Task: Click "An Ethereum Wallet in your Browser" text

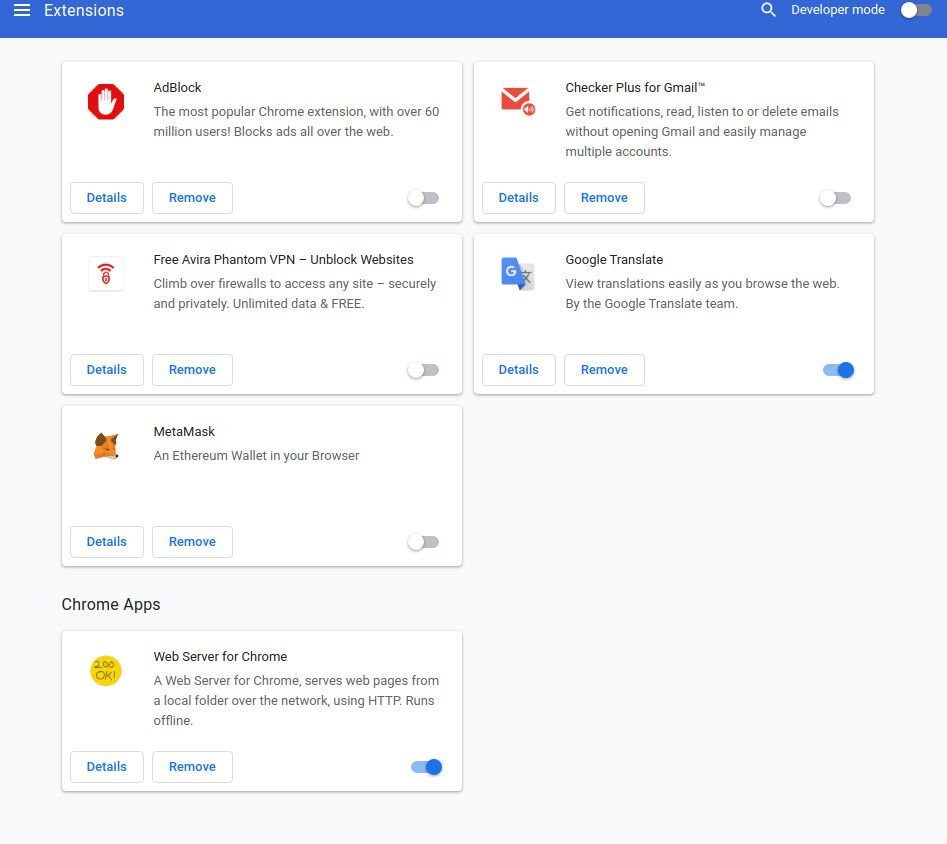Action: (256, 456)
